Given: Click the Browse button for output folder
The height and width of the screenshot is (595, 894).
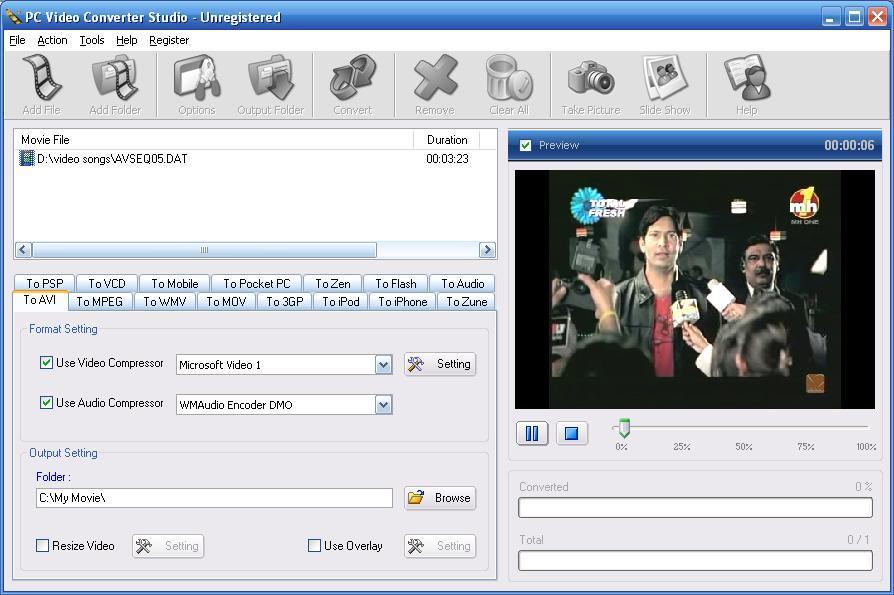Looking at the screenshot, I should (x=440, y=497).
